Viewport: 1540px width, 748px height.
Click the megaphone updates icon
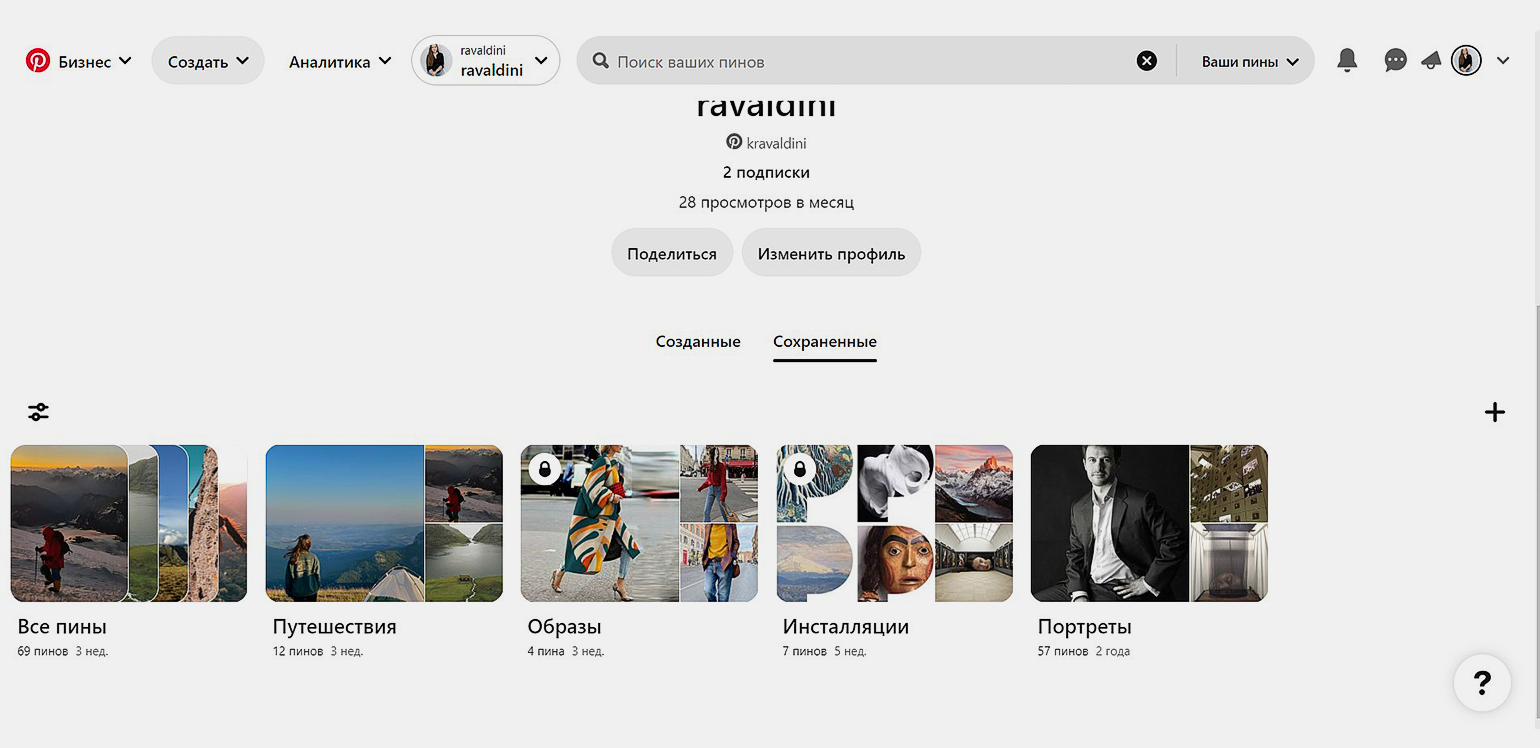point(1431,61)
